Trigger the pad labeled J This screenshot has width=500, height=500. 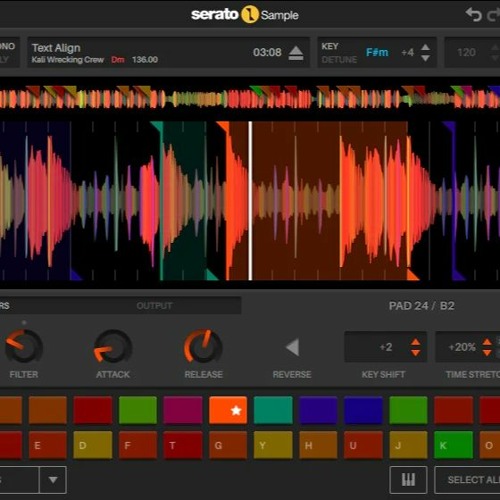(x=408, y=445)
